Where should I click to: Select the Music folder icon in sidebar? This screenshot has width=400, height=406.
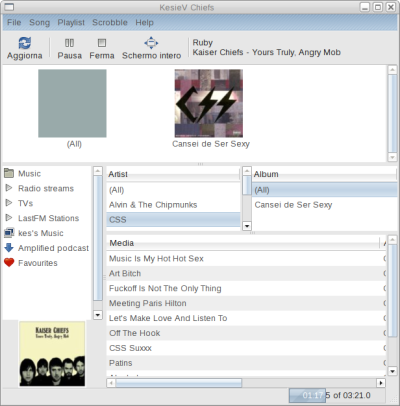[9, 173]
